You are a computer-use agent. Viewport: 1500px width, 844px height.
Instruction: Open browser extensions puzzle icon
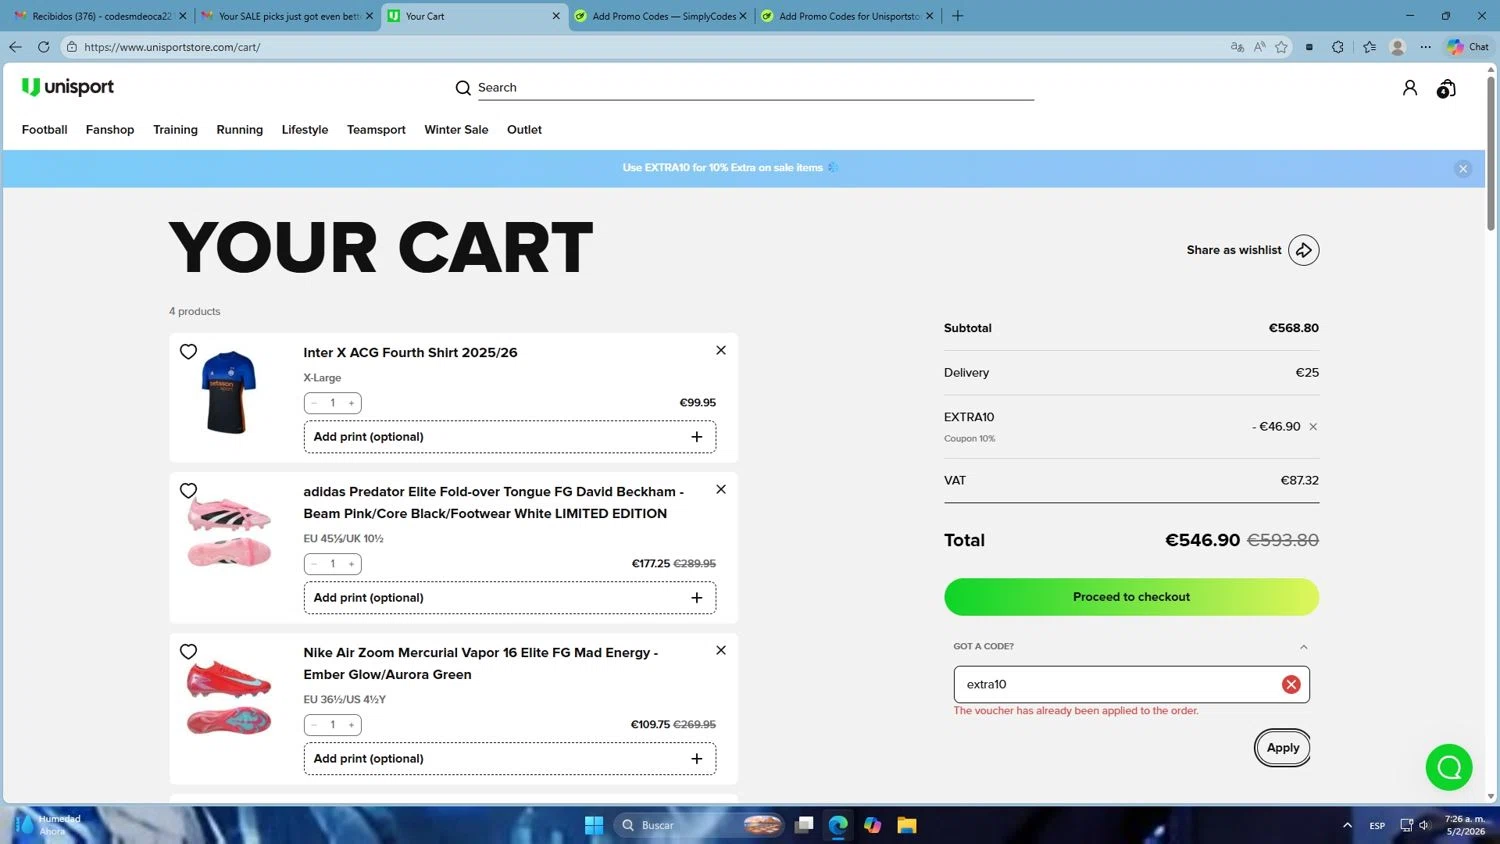1338,47
